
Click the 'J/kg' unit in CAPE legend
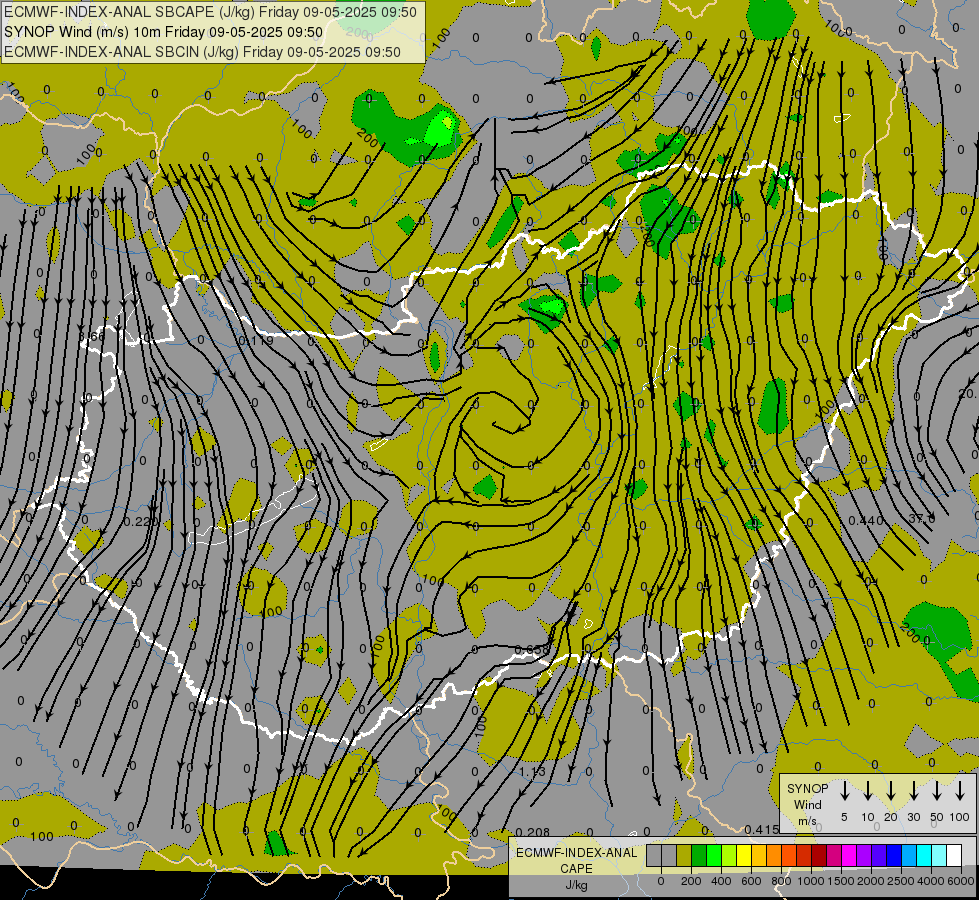(576, 885)
